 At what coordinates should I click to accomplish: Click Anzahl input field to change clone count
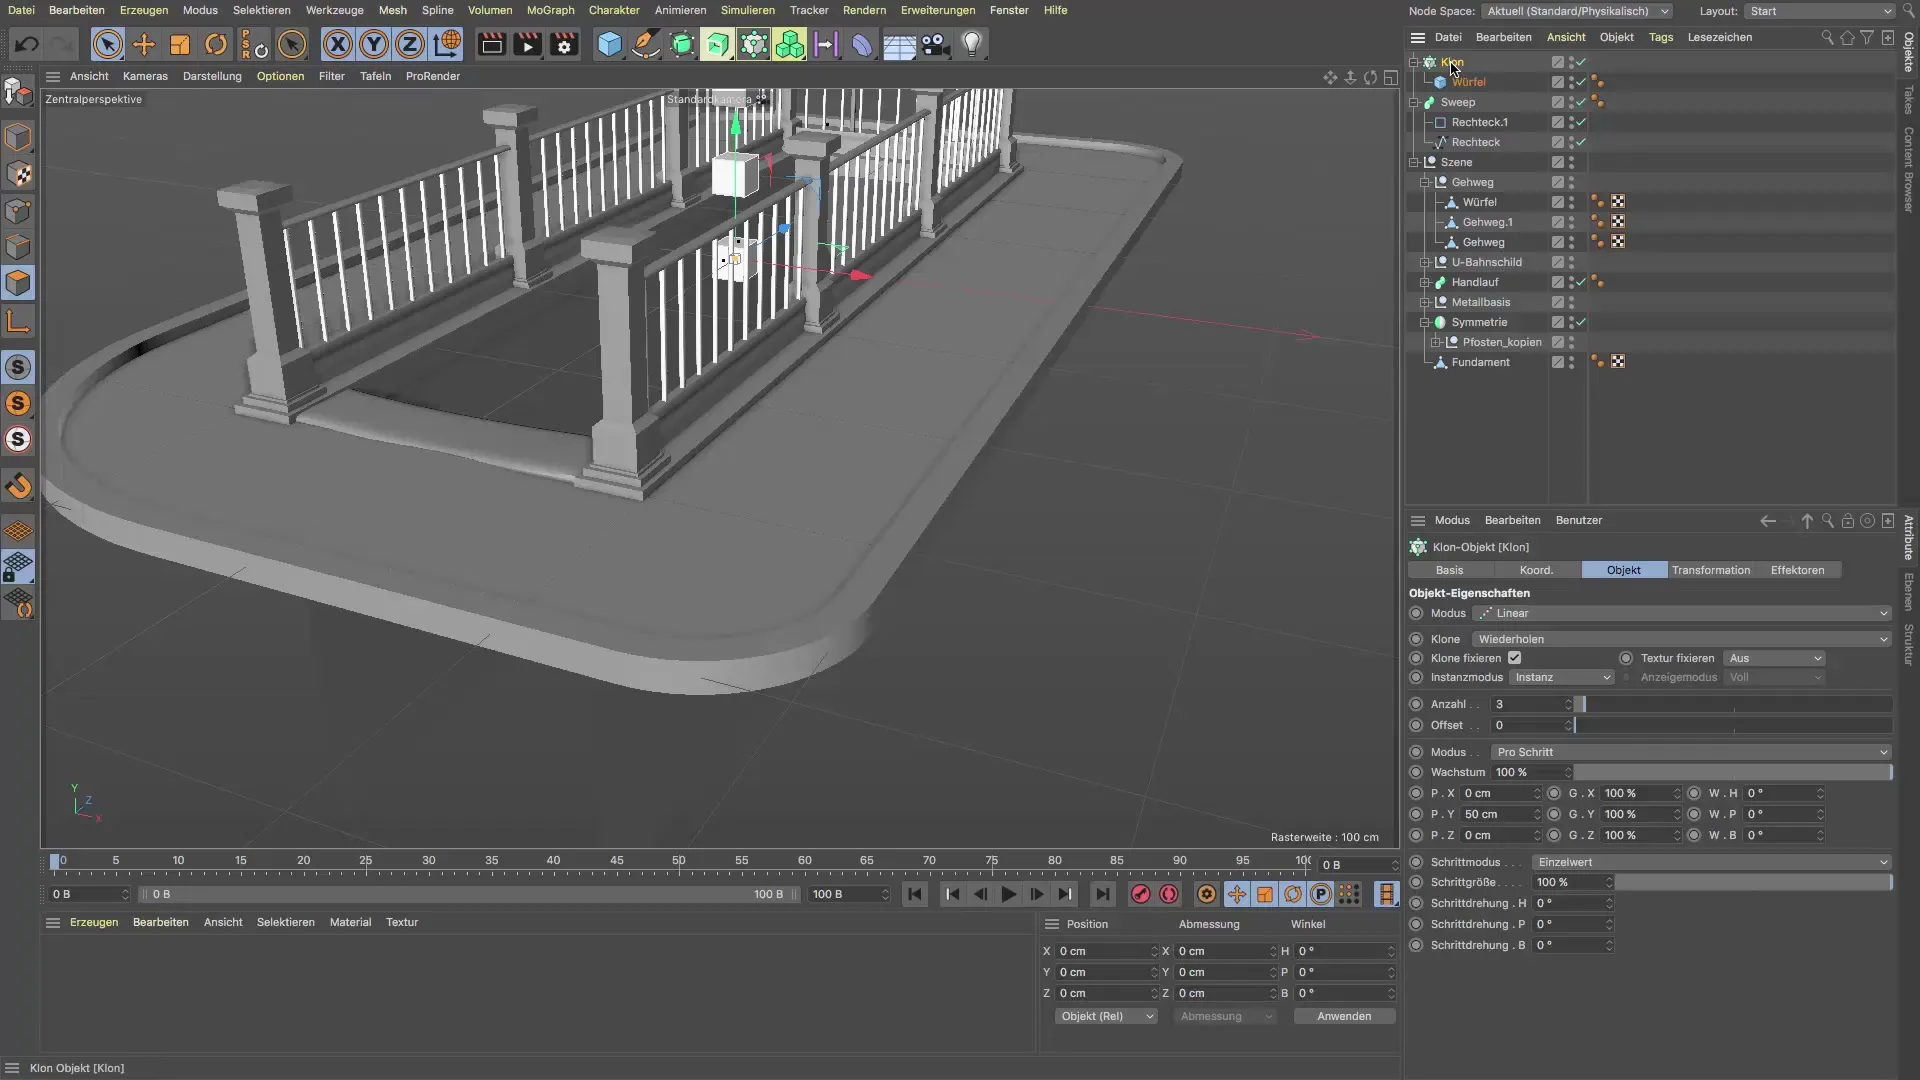tap(1524, 703)
